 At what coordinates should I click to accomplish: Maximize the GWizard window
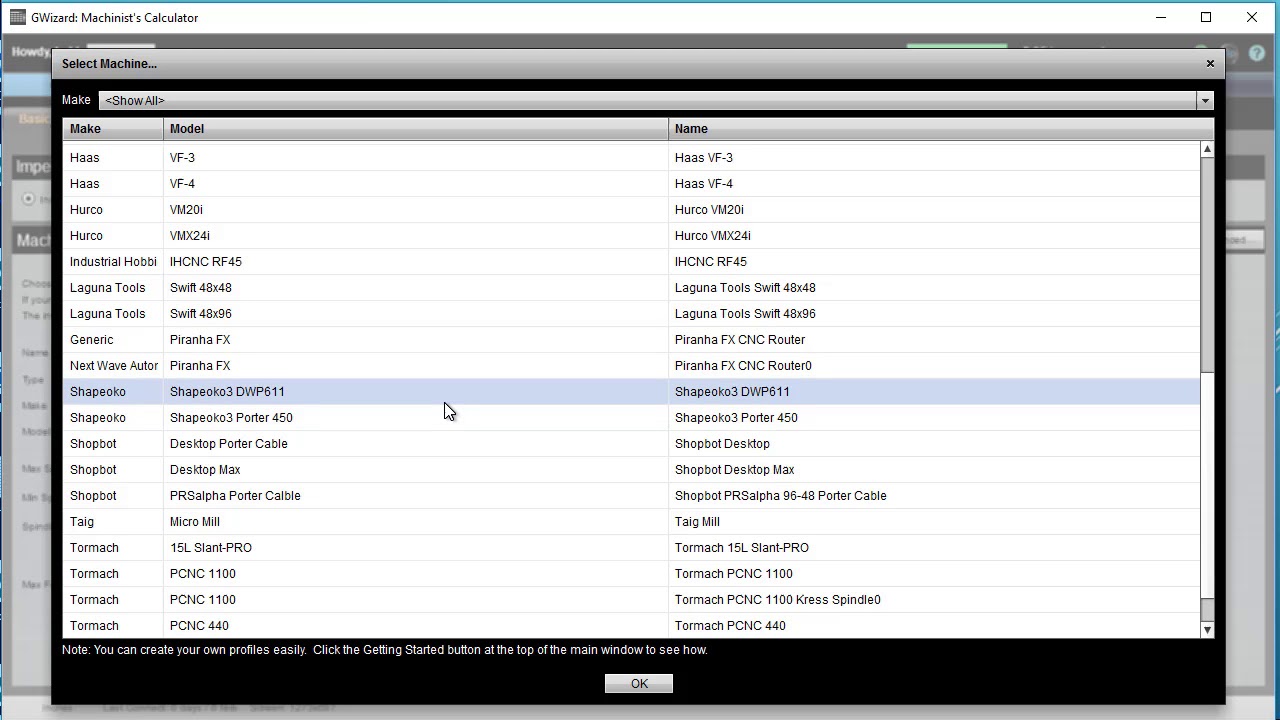tap(1206, 17)
